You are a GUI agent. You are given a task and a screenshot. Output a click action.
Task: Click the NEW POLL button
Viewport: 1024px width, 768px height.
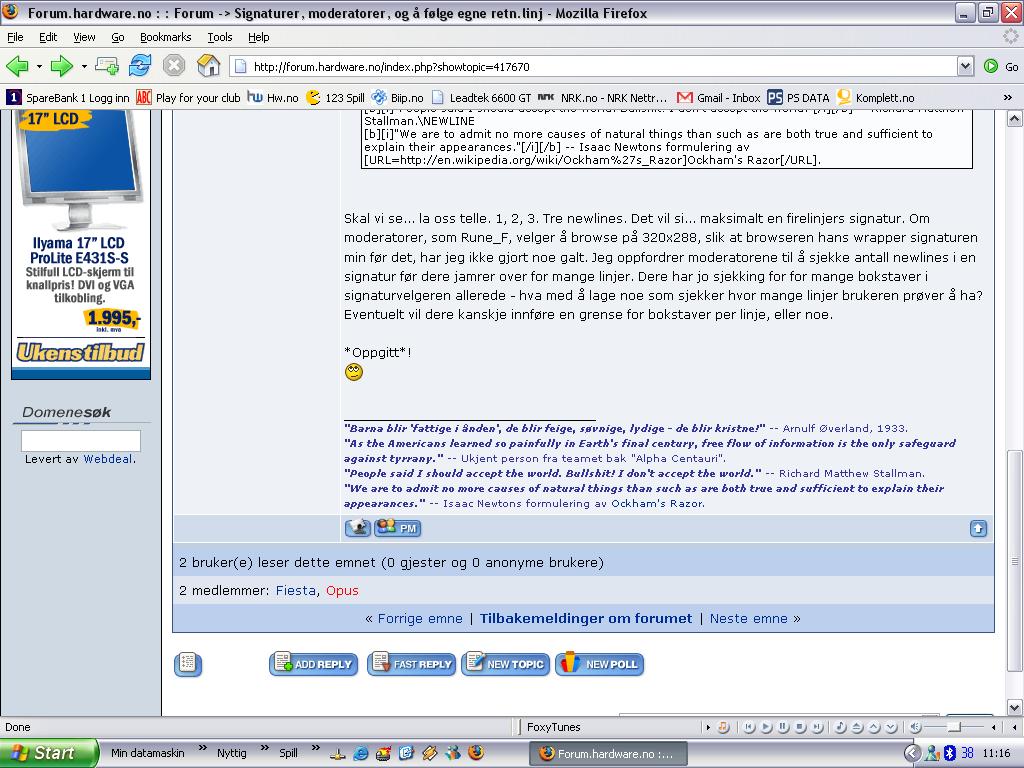click(x=600, y=664)
